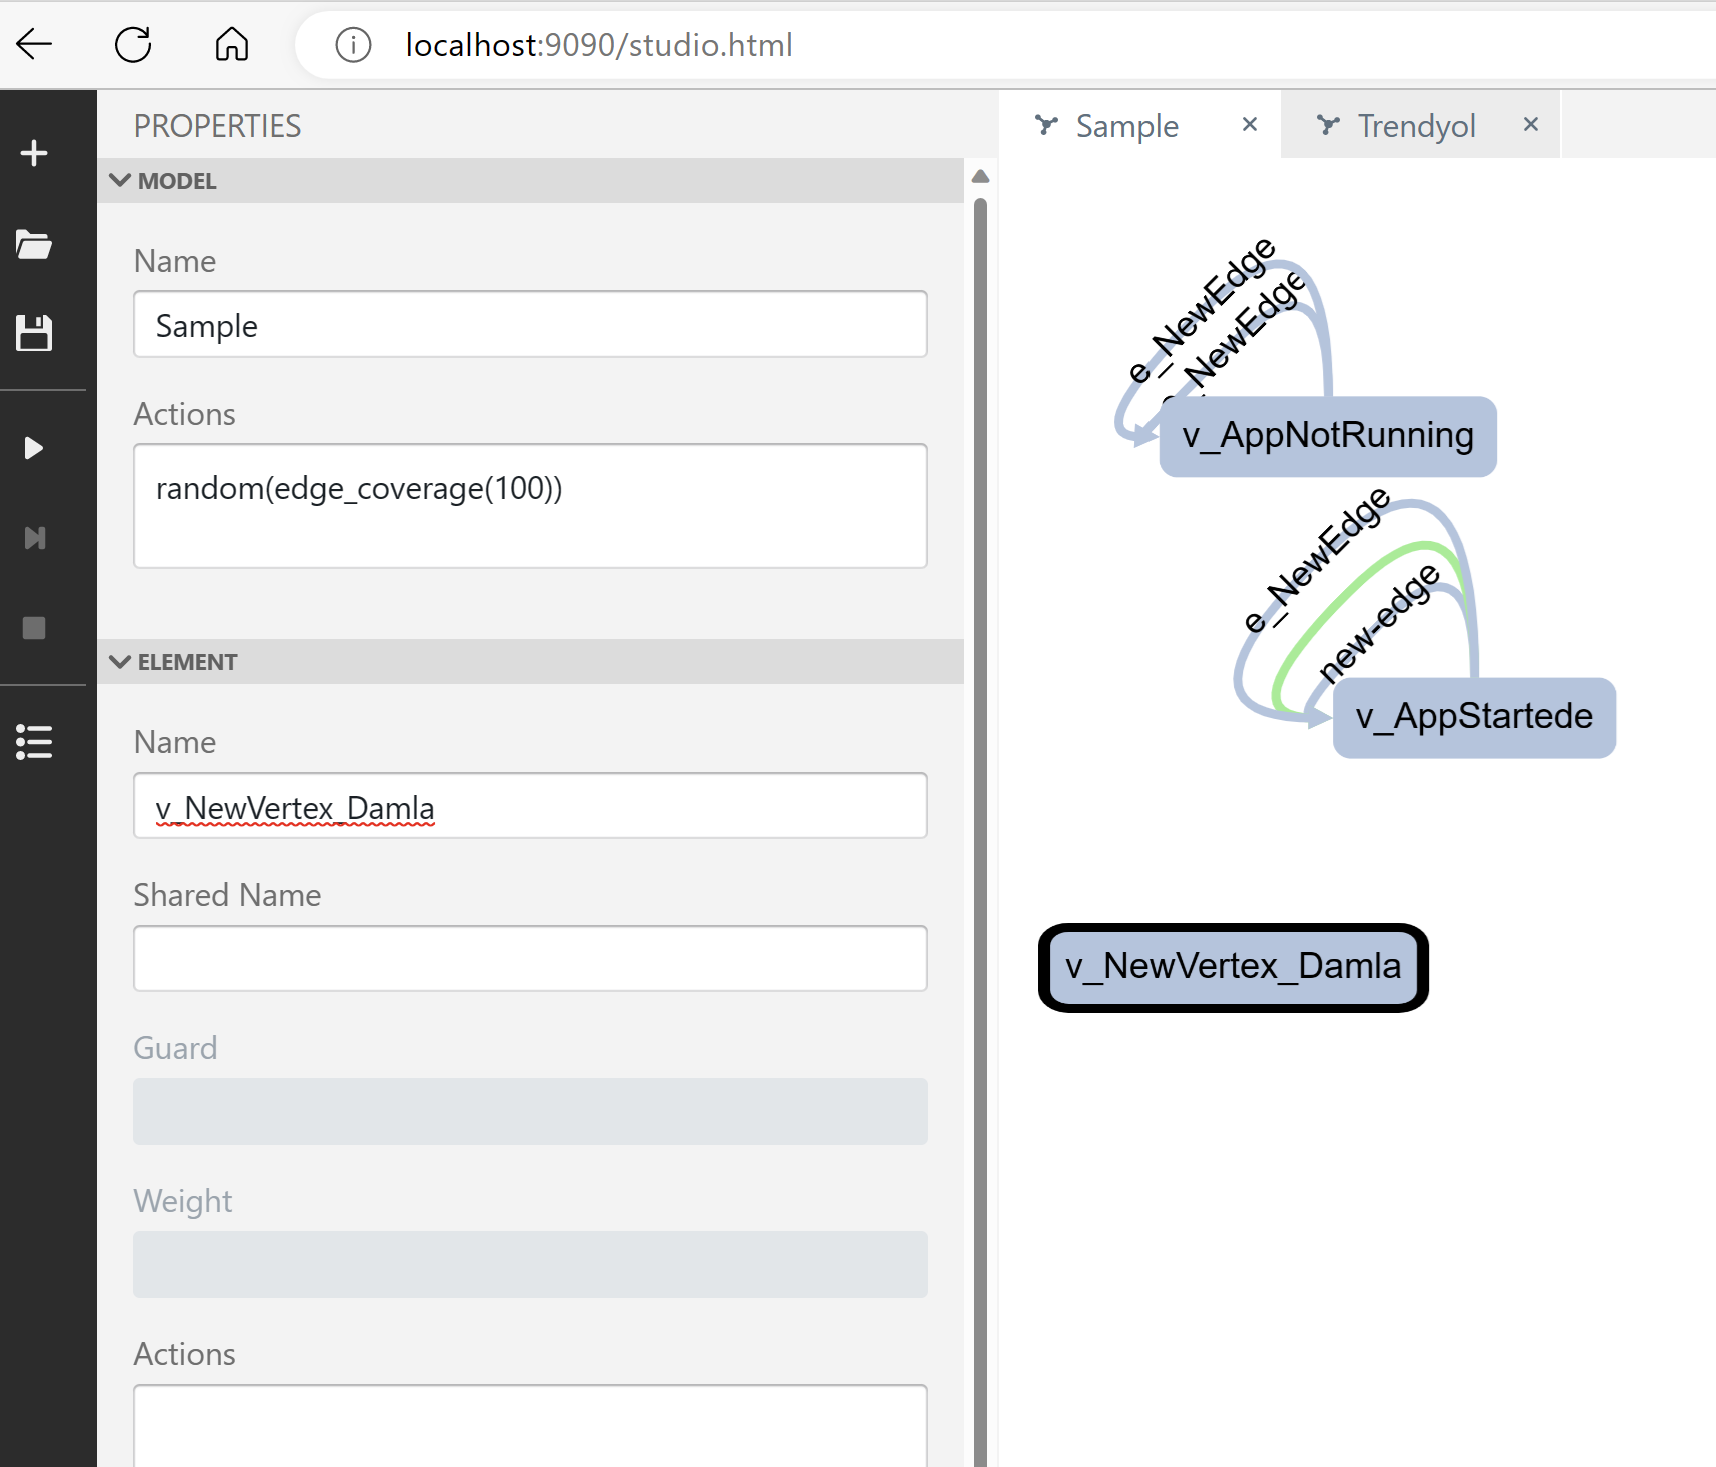Select the Sample model tab
Image resolution: width=1716 pixels, height=1467 pixels.
click(1126, 125)
